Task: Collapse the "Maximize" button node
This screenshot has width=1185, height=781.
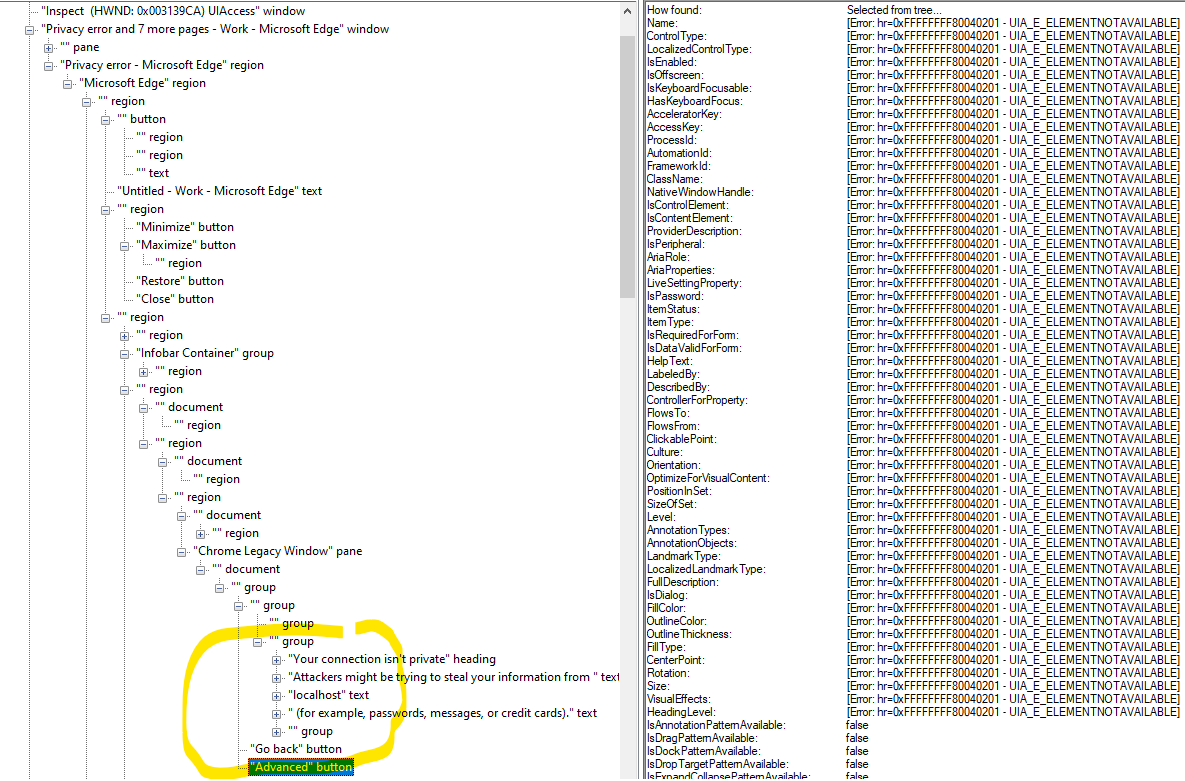Action: pyautogui.click(x=124, y=246)
